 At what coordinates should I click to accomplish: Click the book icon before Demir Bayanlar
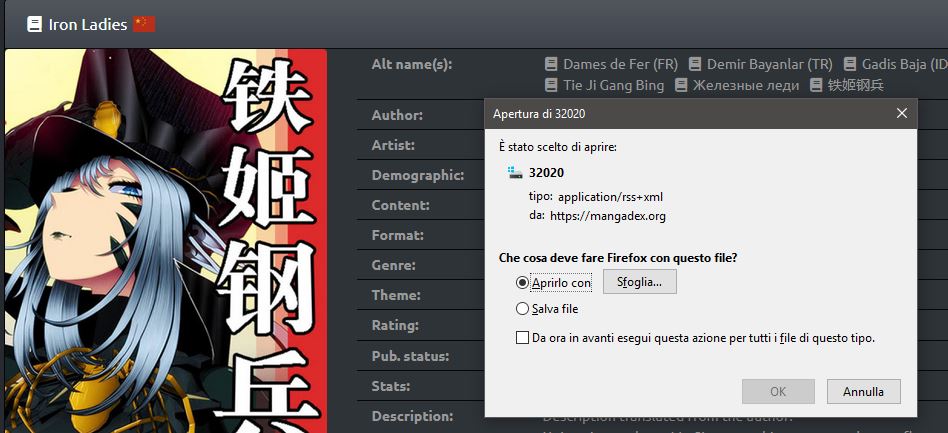click(695, 64)
